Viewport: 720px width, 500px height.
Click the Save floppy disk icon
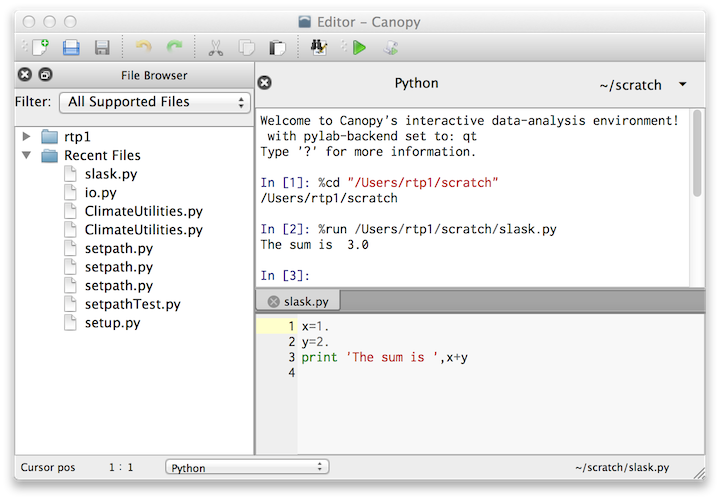coord(101,47)
